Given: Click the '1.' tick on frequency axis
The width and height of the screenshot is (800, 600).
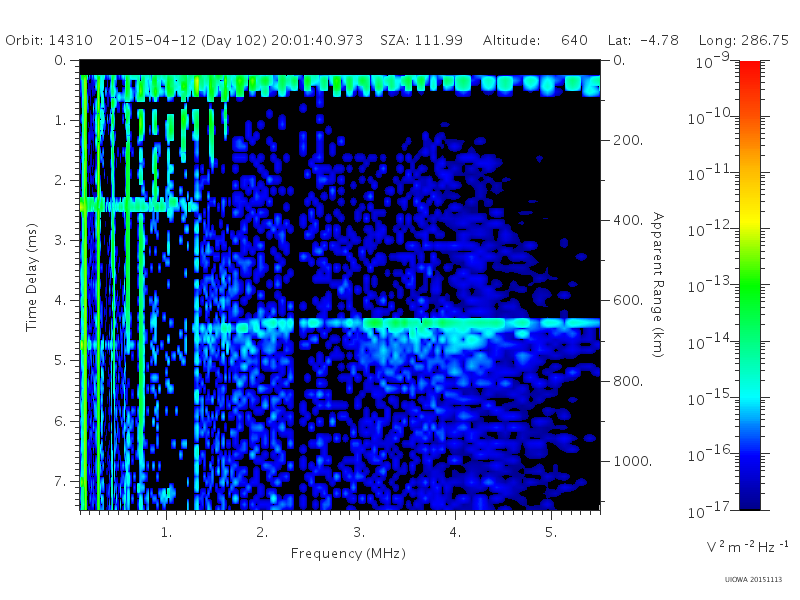Looking at the screenshot, I should (x=166, y=533).
